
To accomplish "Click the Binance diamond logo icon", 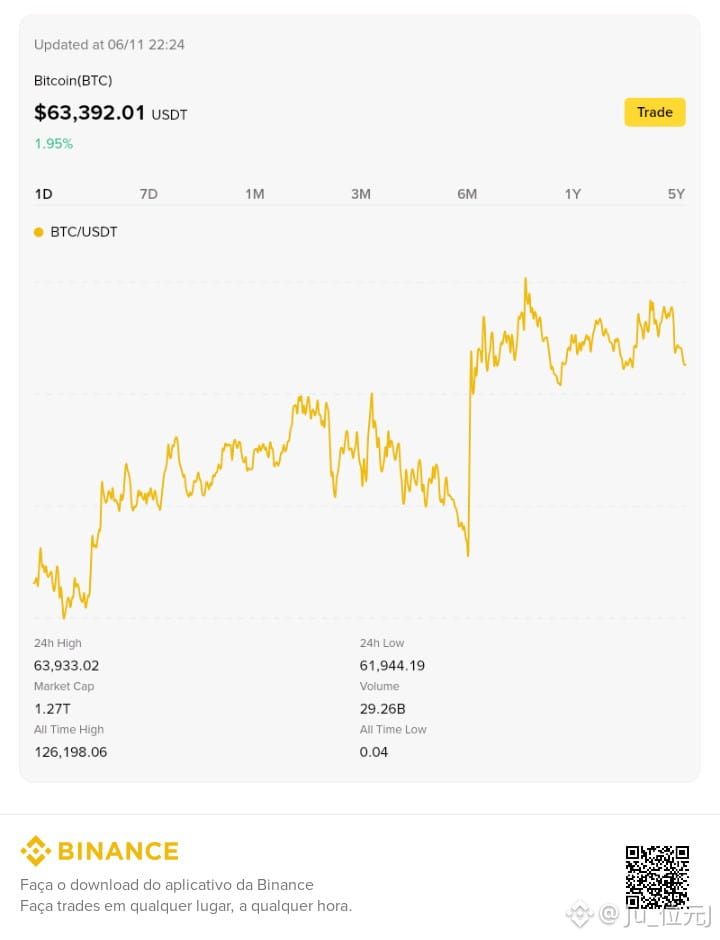I will (x=35, y=851).
